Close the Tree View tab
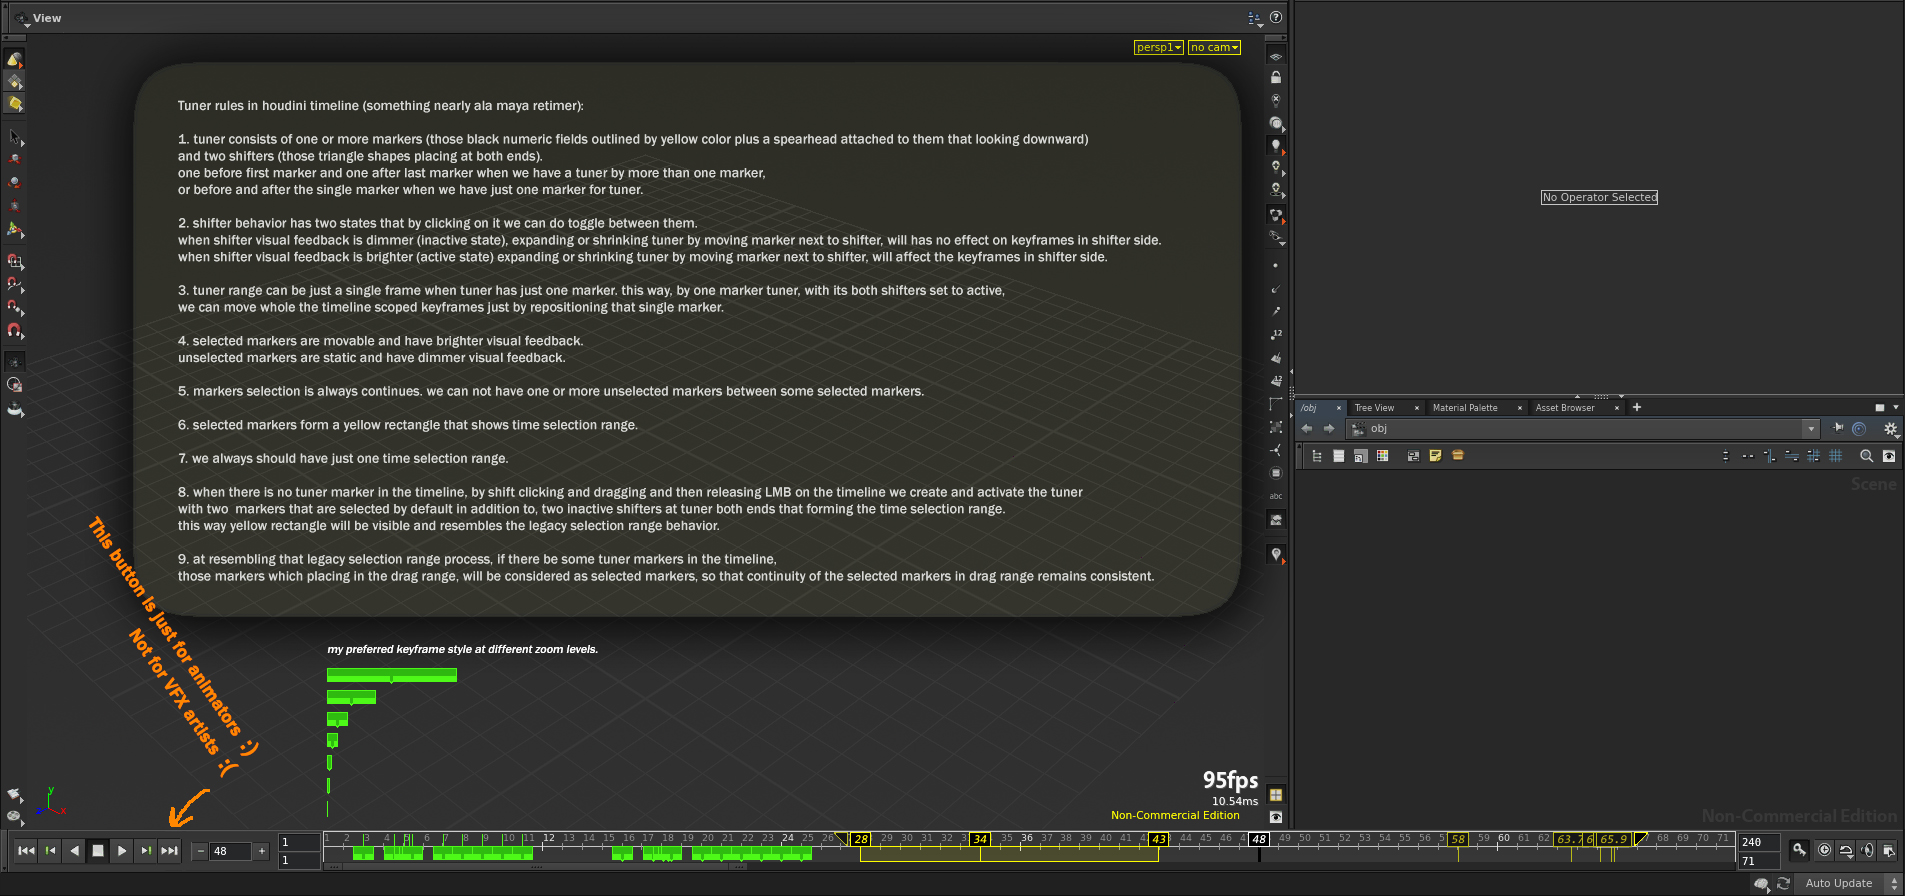 click(x=1417, y=408)
